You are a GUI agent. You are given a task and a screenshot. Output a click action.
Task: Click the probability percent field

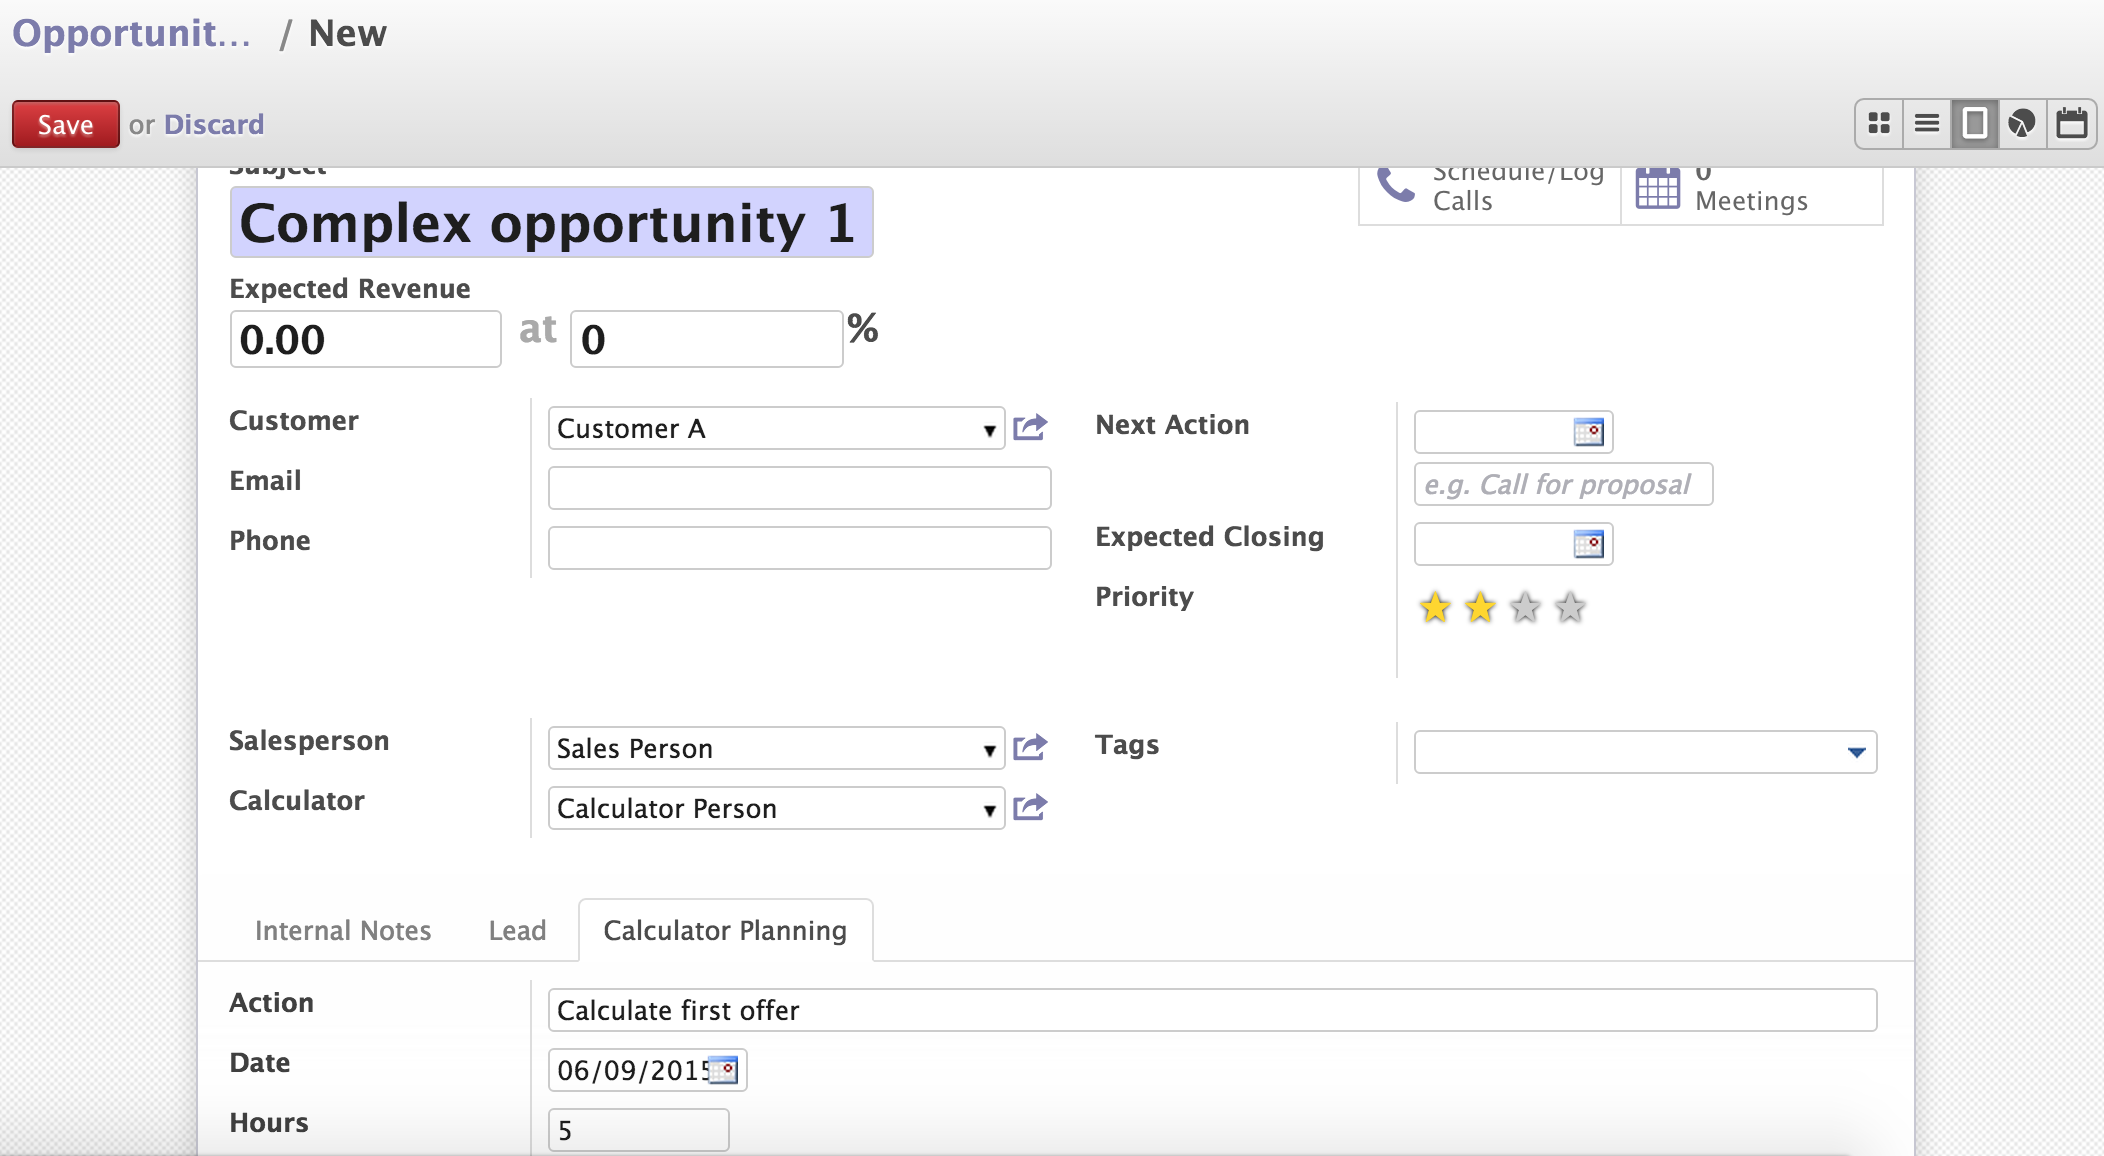click(706, 339)
